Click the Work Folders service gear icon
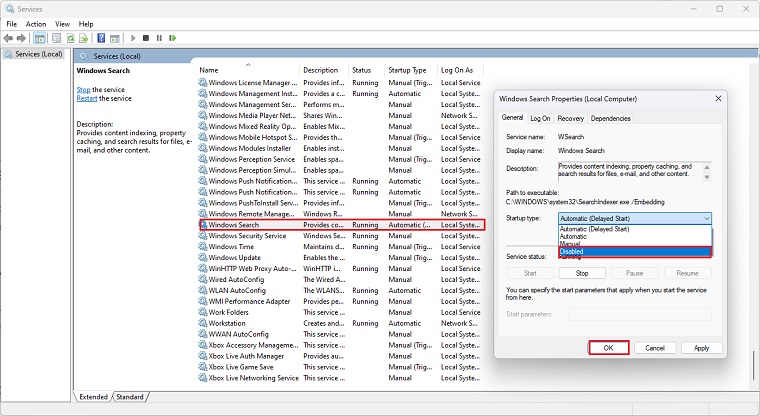This screenshot has height=416, width=760. [203, 312]
